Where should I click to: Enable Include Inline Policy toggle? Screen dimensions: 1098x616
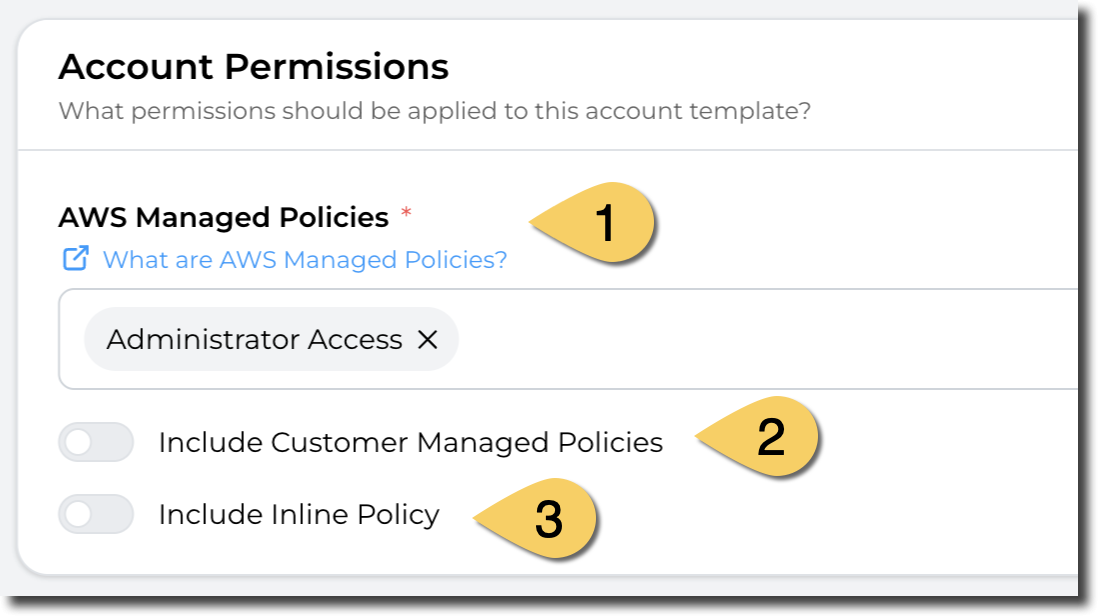(96, 514)
